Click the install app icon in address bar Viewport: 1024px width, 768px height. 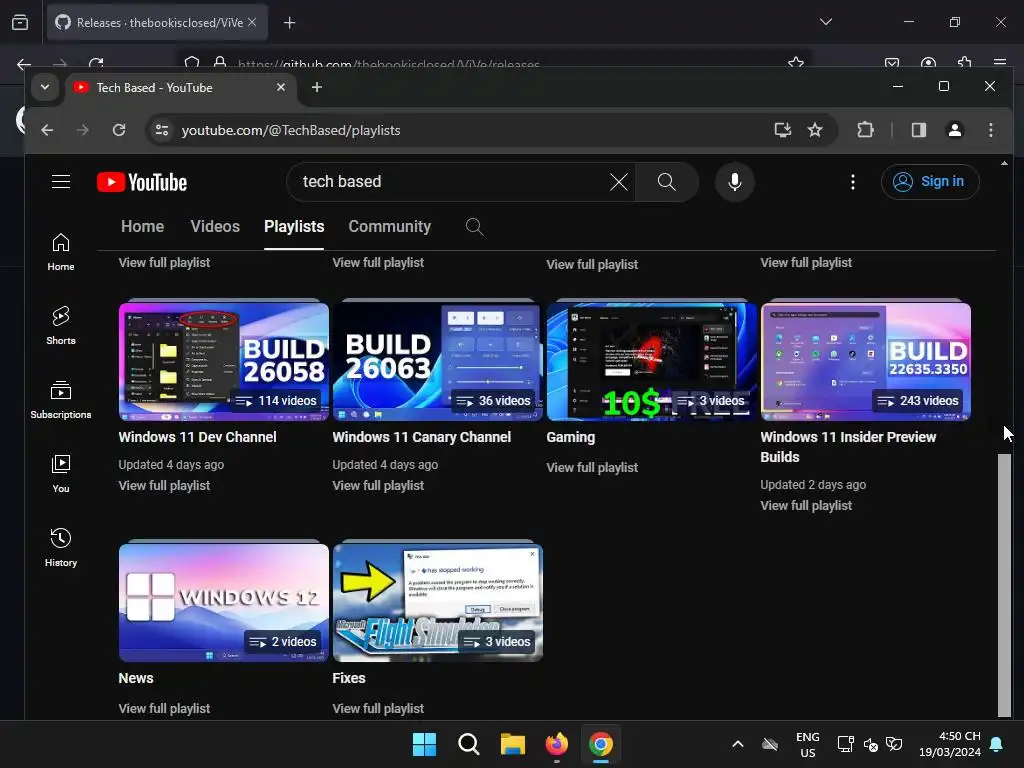pyautogui.click(x=782, y=130)
